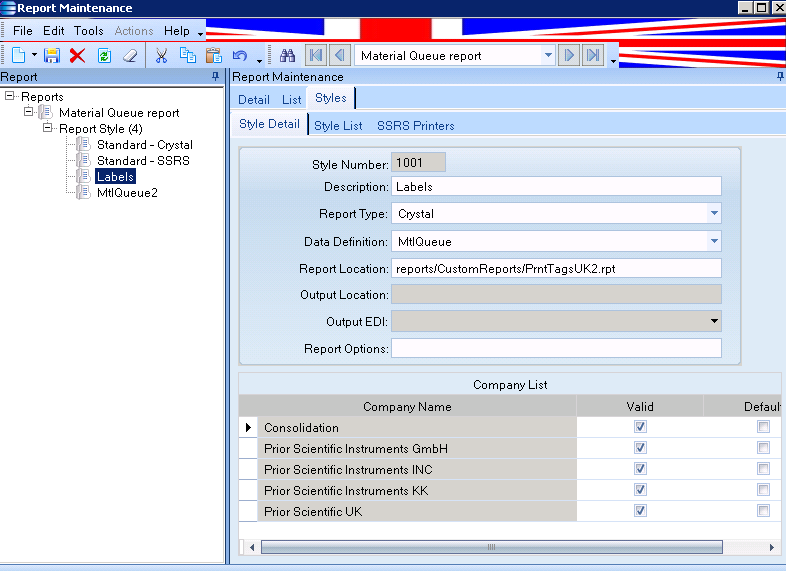This screenshot has height=571, width=786.
Task: Click the Report Location field
Action: pyautogui.click(x=556, y=268)
